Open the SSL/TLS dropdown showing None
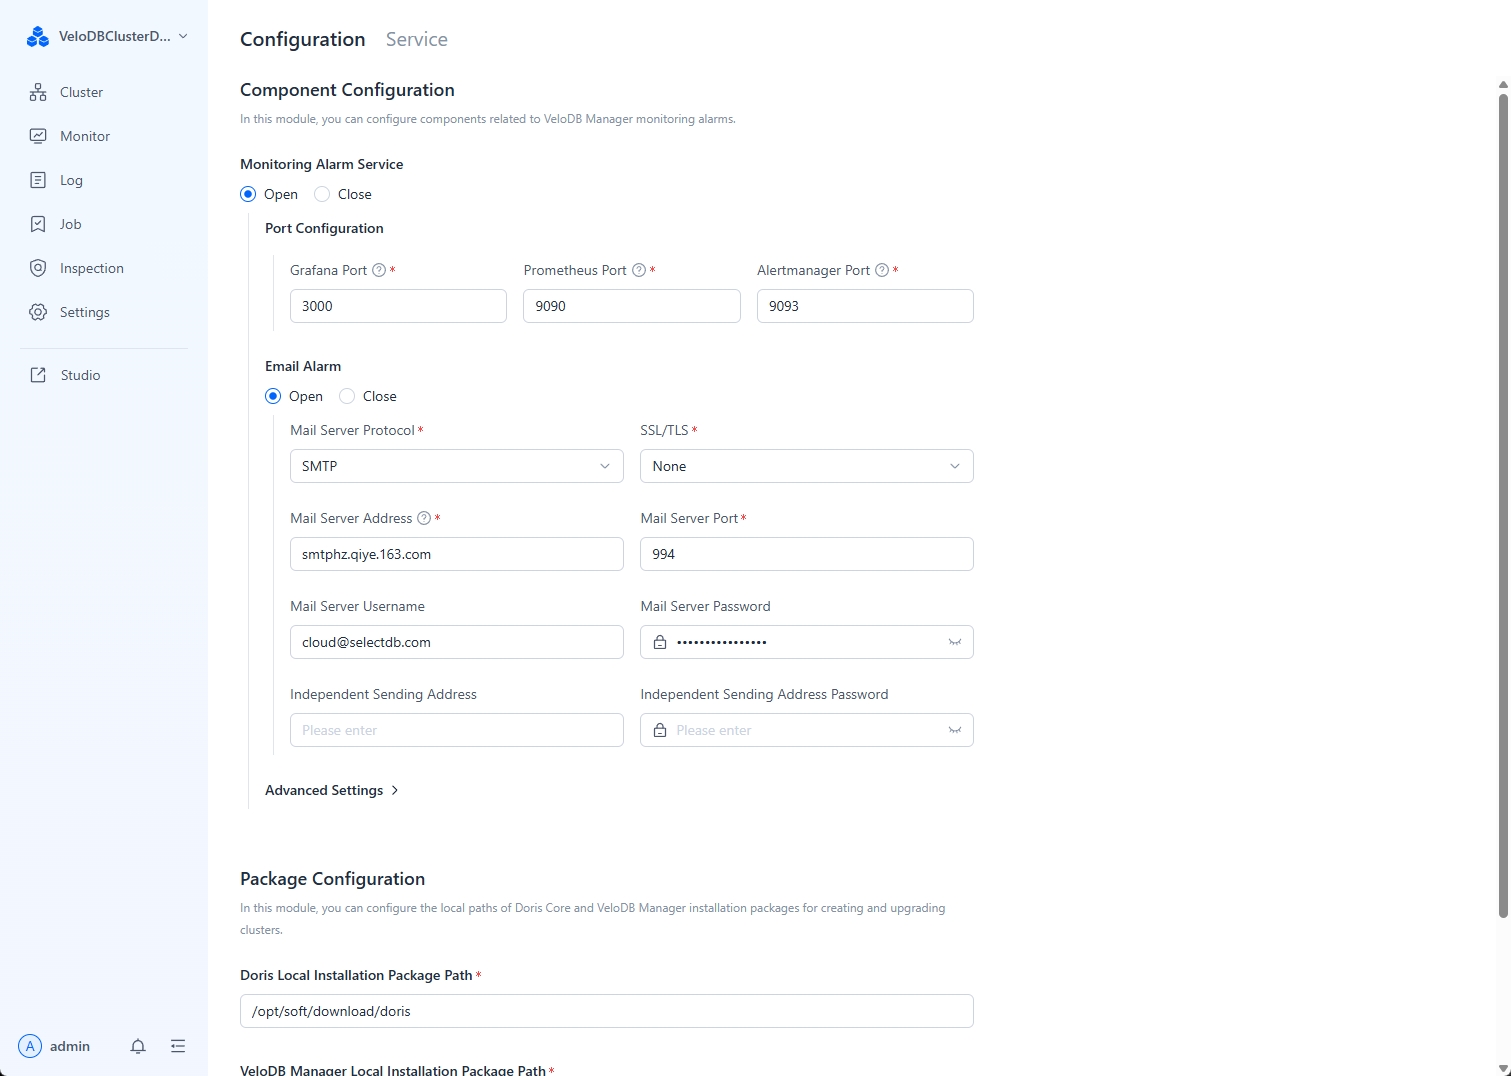Viewport: 1511px width, 1076px height. (805, 466)
